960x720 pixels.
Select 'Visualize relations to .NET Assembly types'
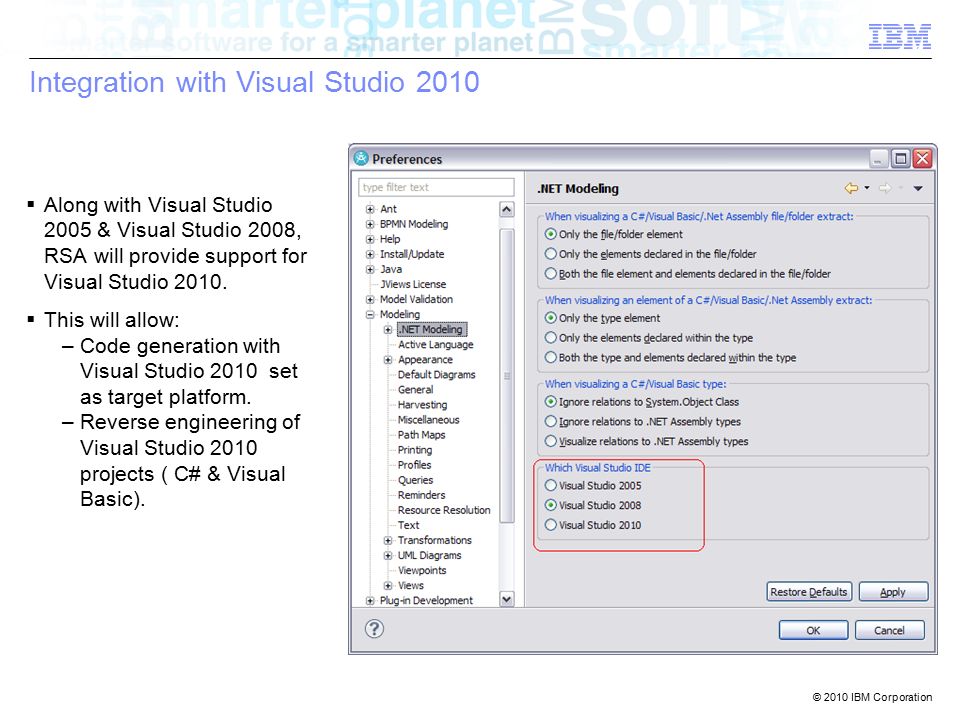647,441
